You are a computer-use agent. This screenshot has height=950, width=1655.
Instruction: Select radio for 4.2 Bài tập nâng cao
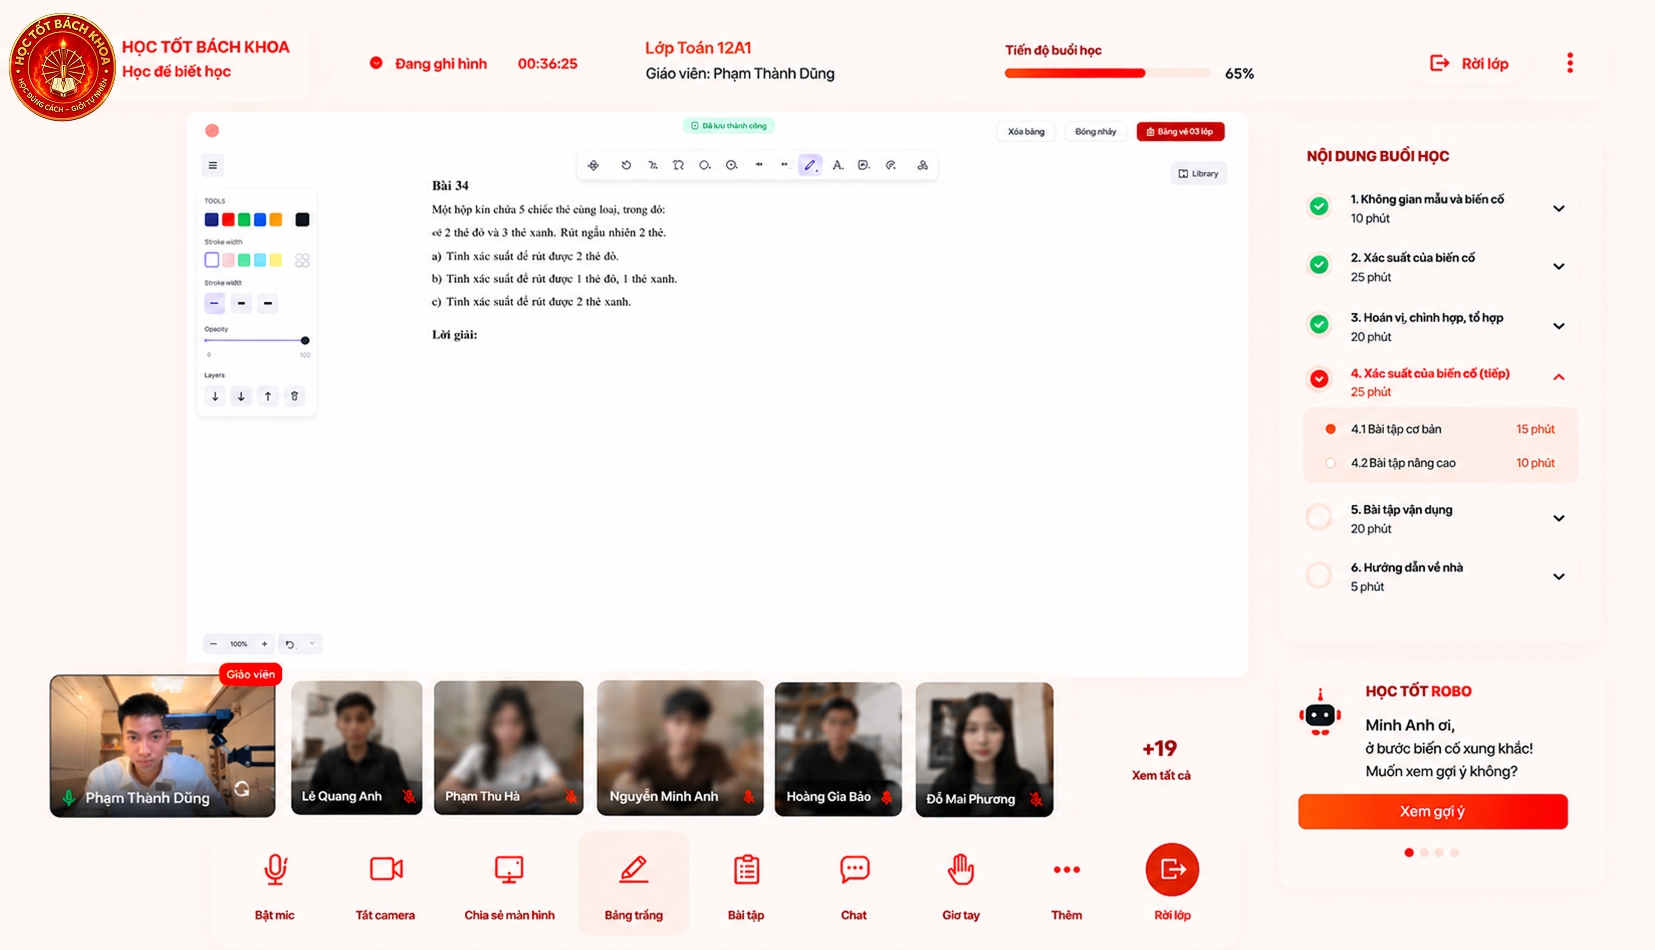(1330, 463)
